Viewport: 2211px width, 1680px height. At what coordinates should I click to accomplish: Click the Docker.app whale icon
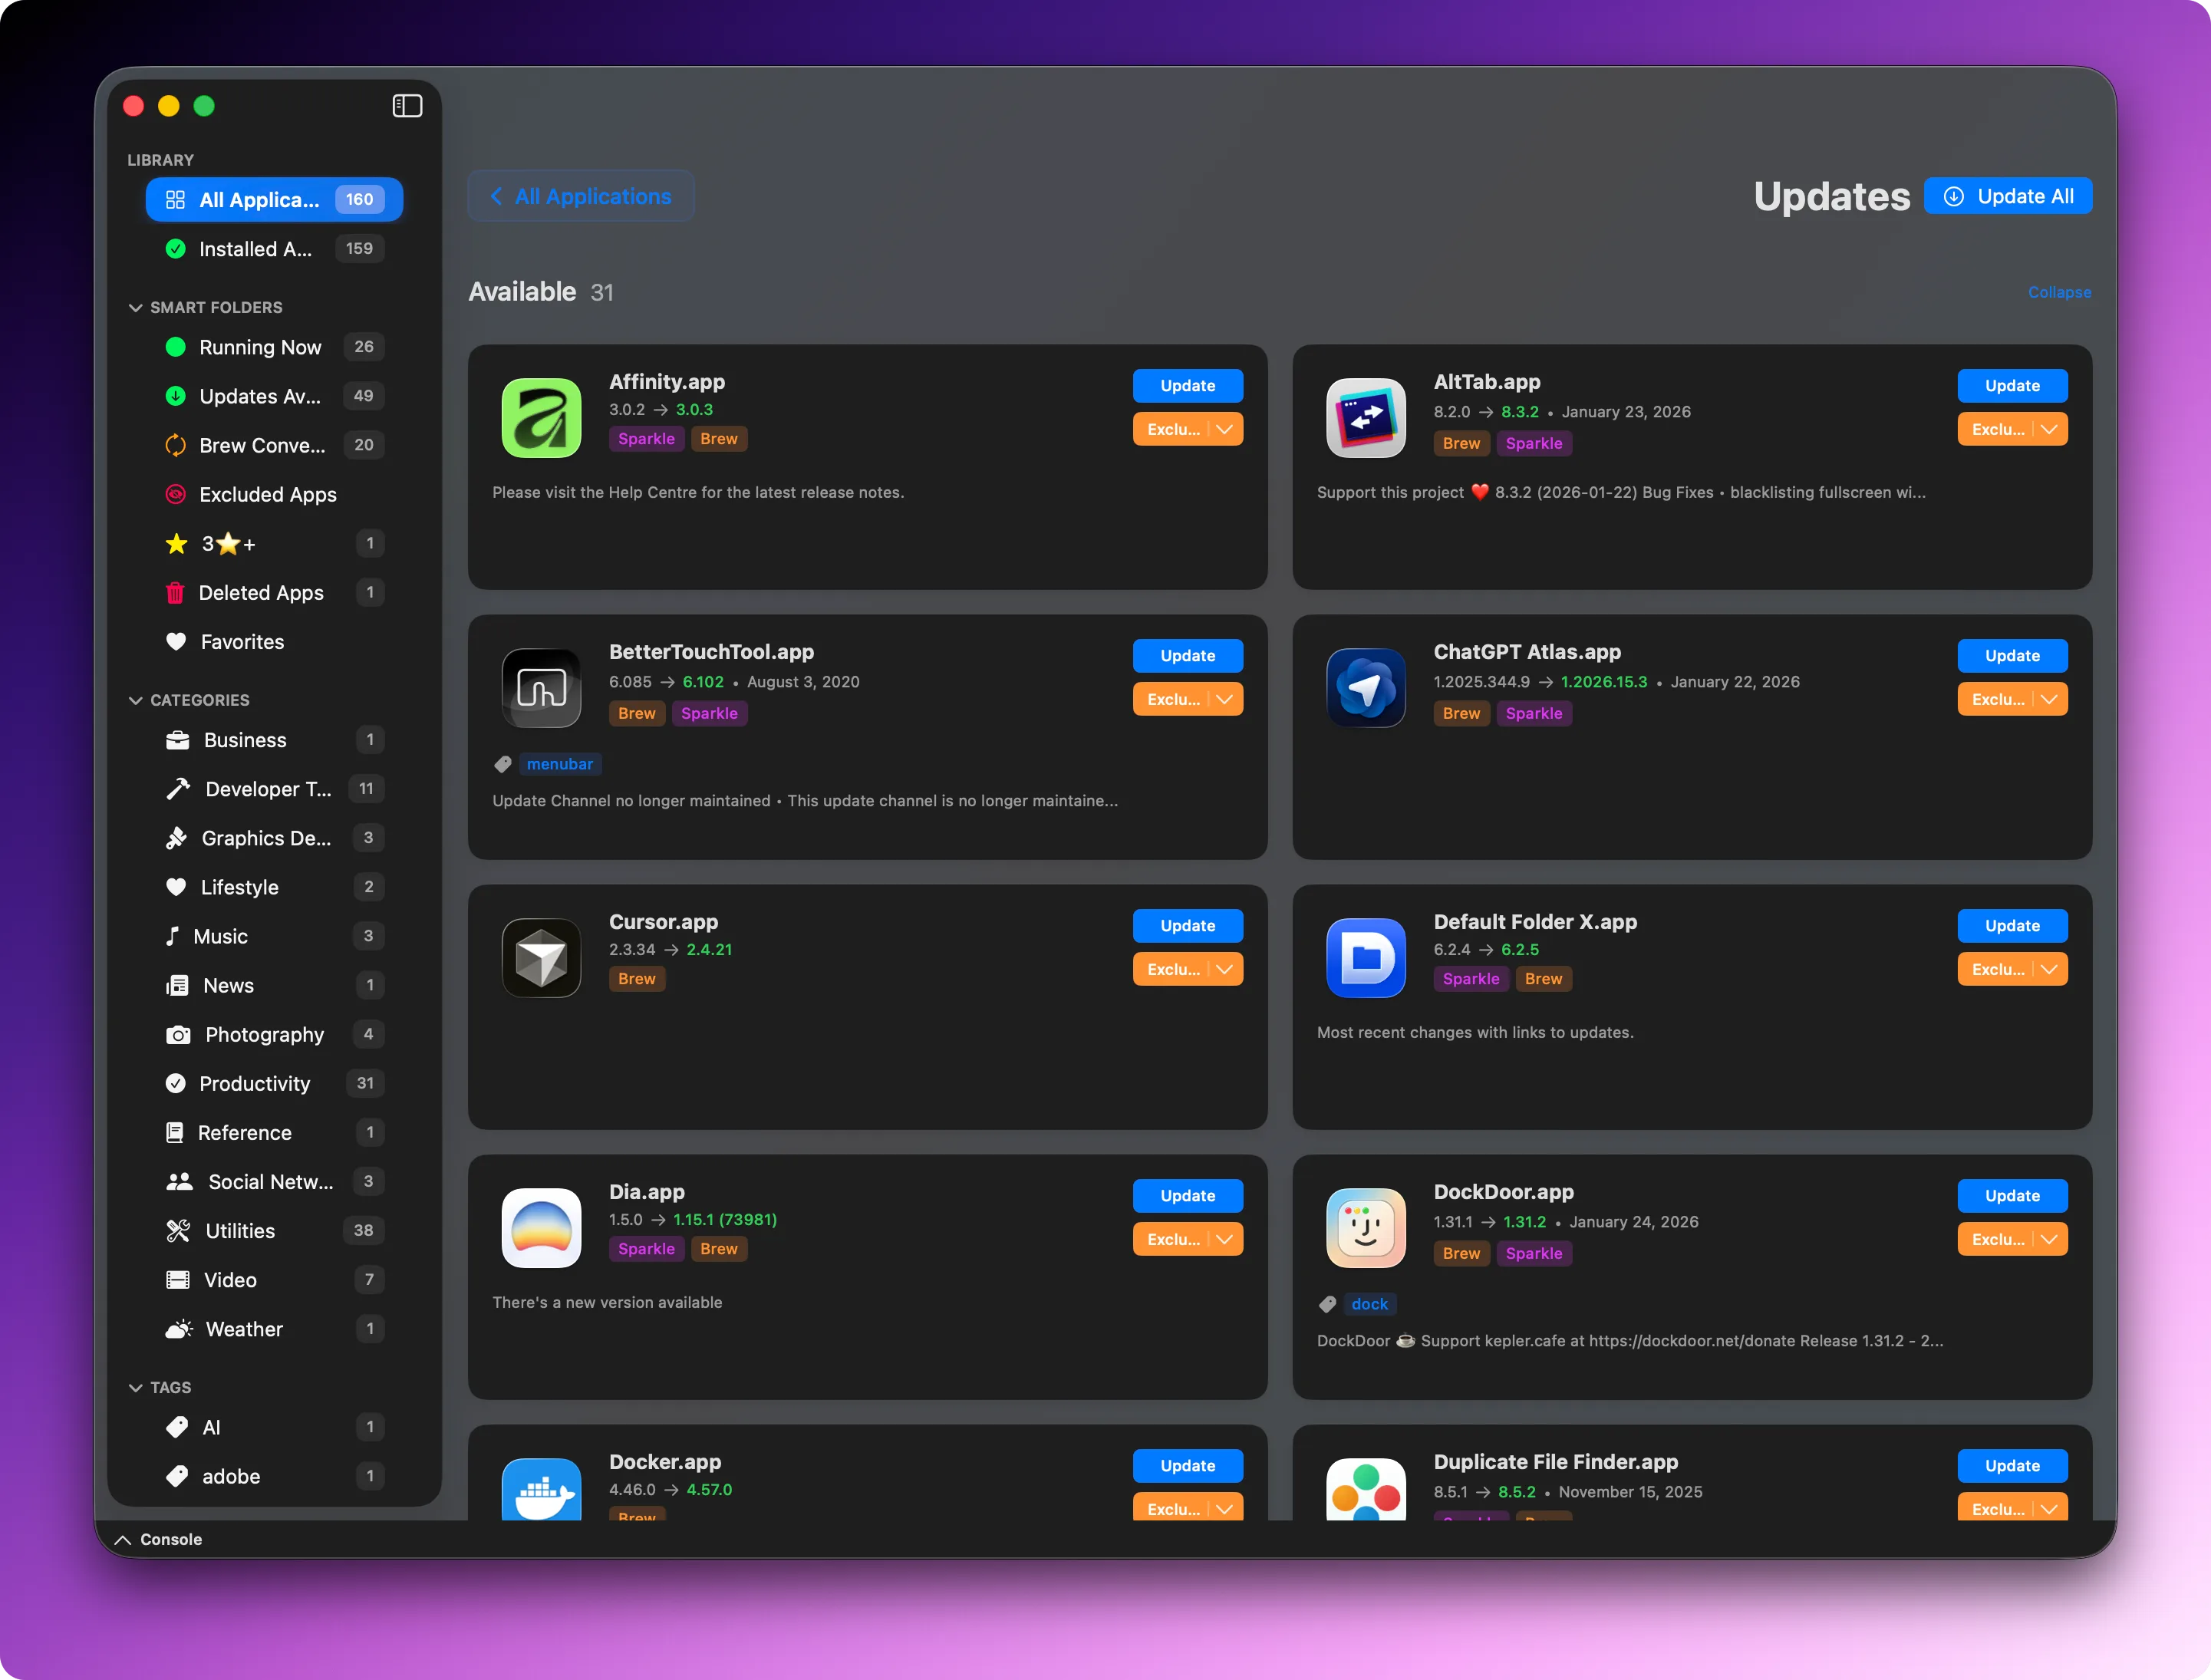541,1490
